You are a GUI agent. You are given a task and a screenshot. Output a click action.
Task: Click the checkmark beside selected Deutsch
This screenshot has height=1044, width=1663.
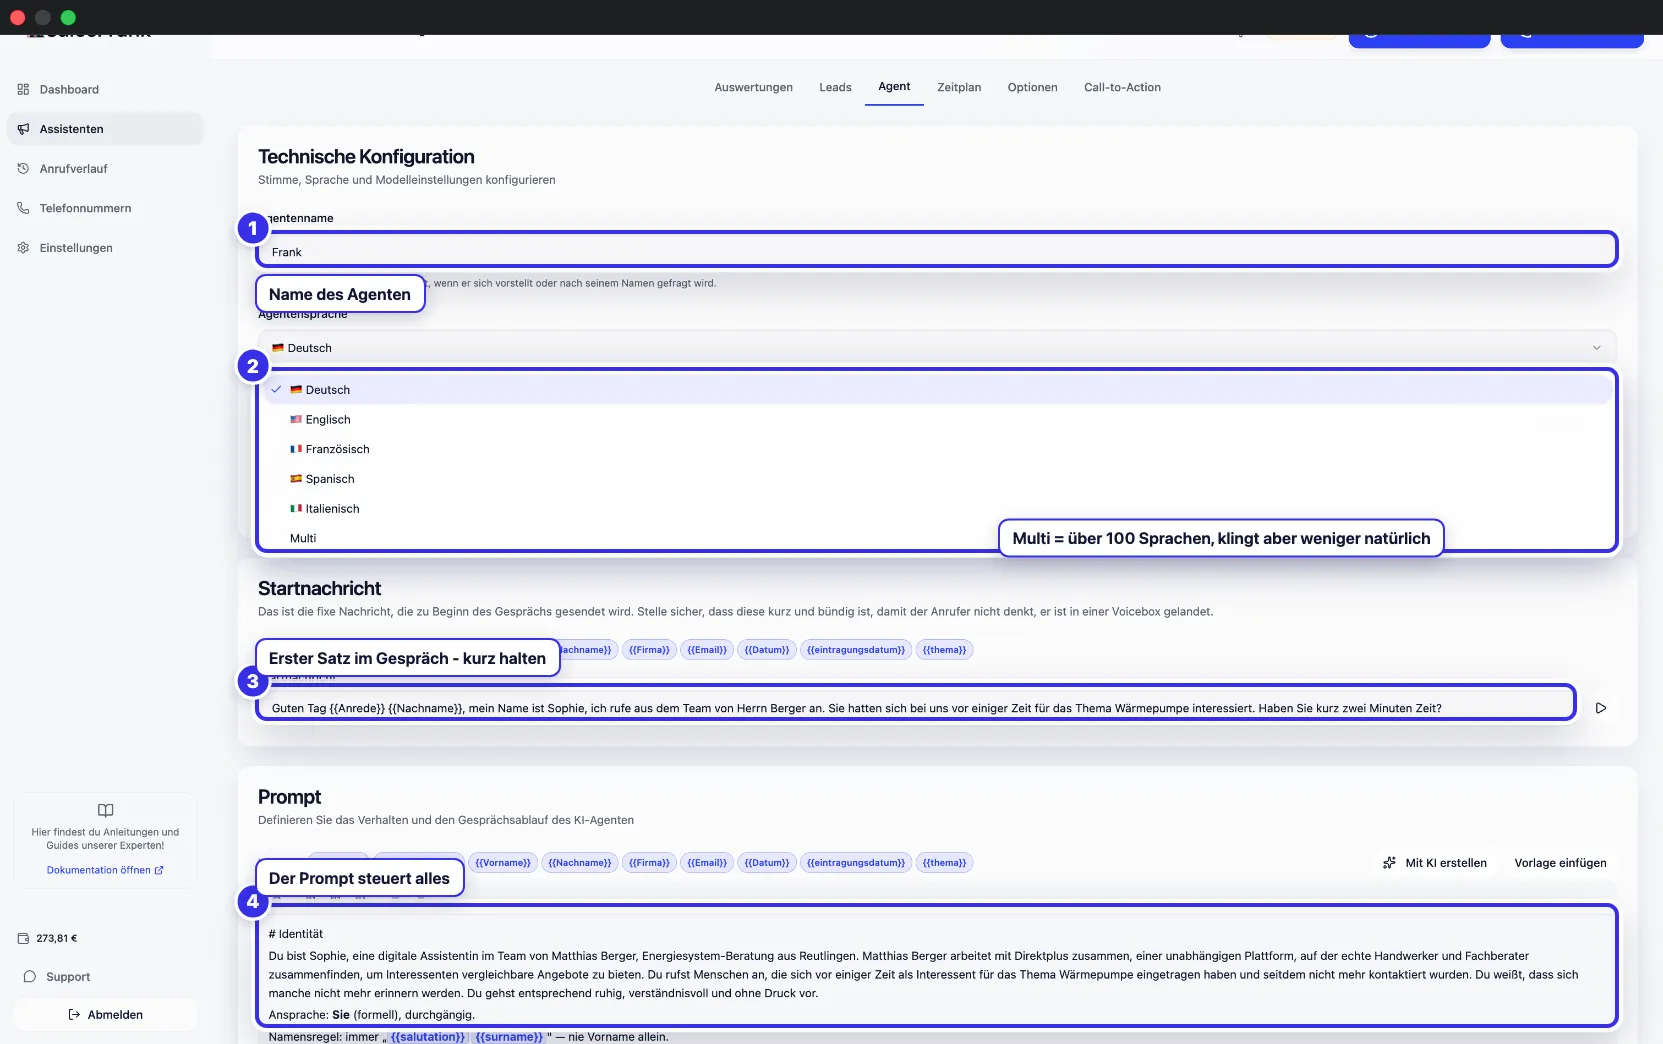[276, 390]
